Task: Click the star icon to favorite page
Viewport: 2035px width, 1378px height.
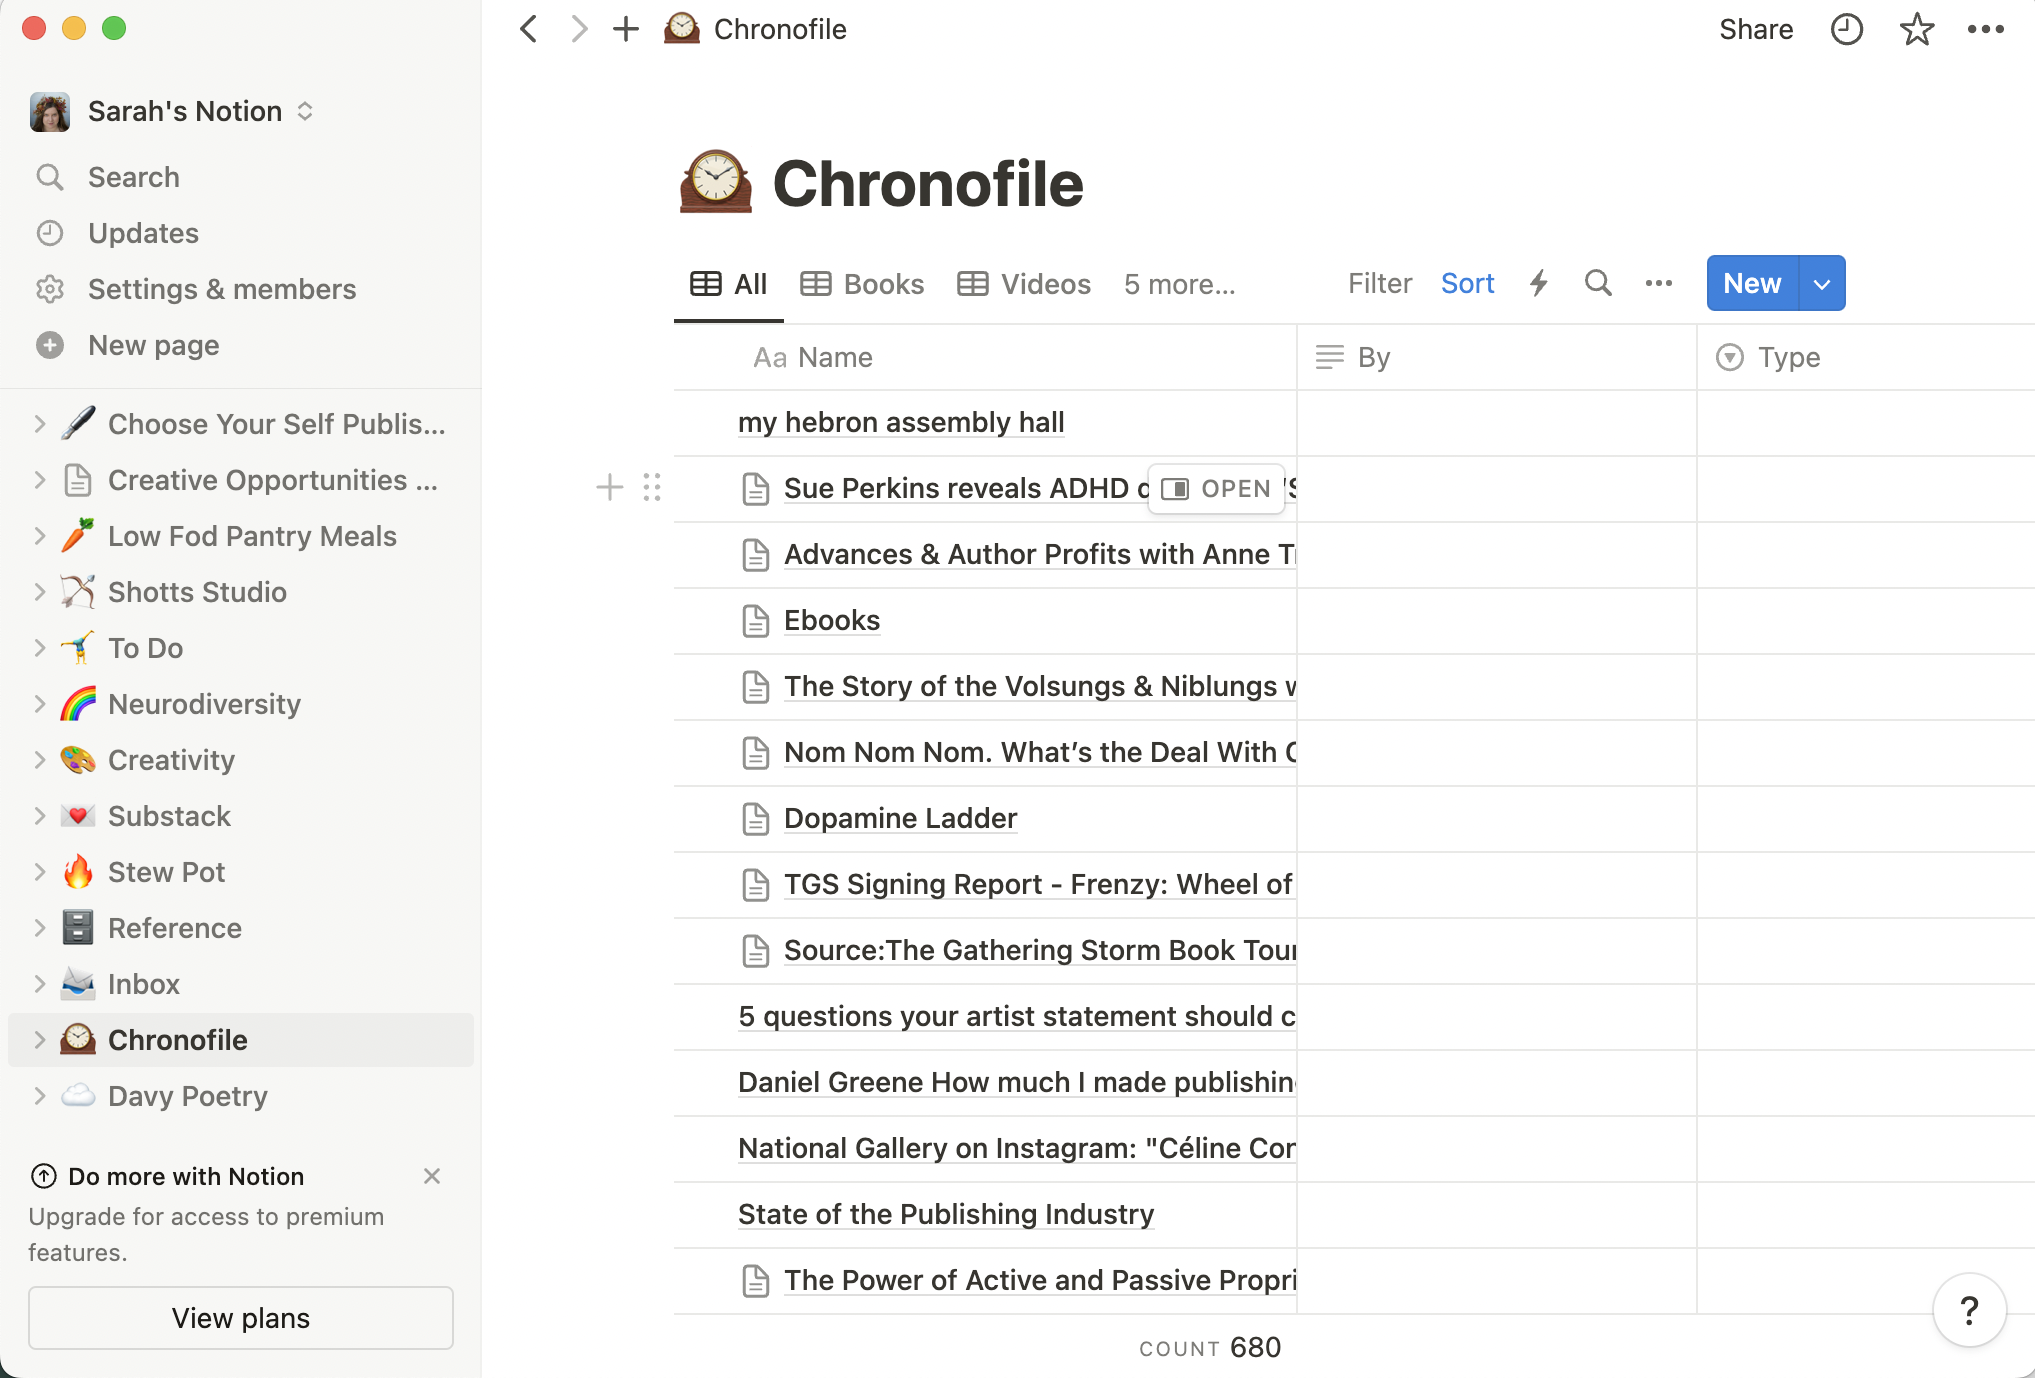Action: (1916, 30)
